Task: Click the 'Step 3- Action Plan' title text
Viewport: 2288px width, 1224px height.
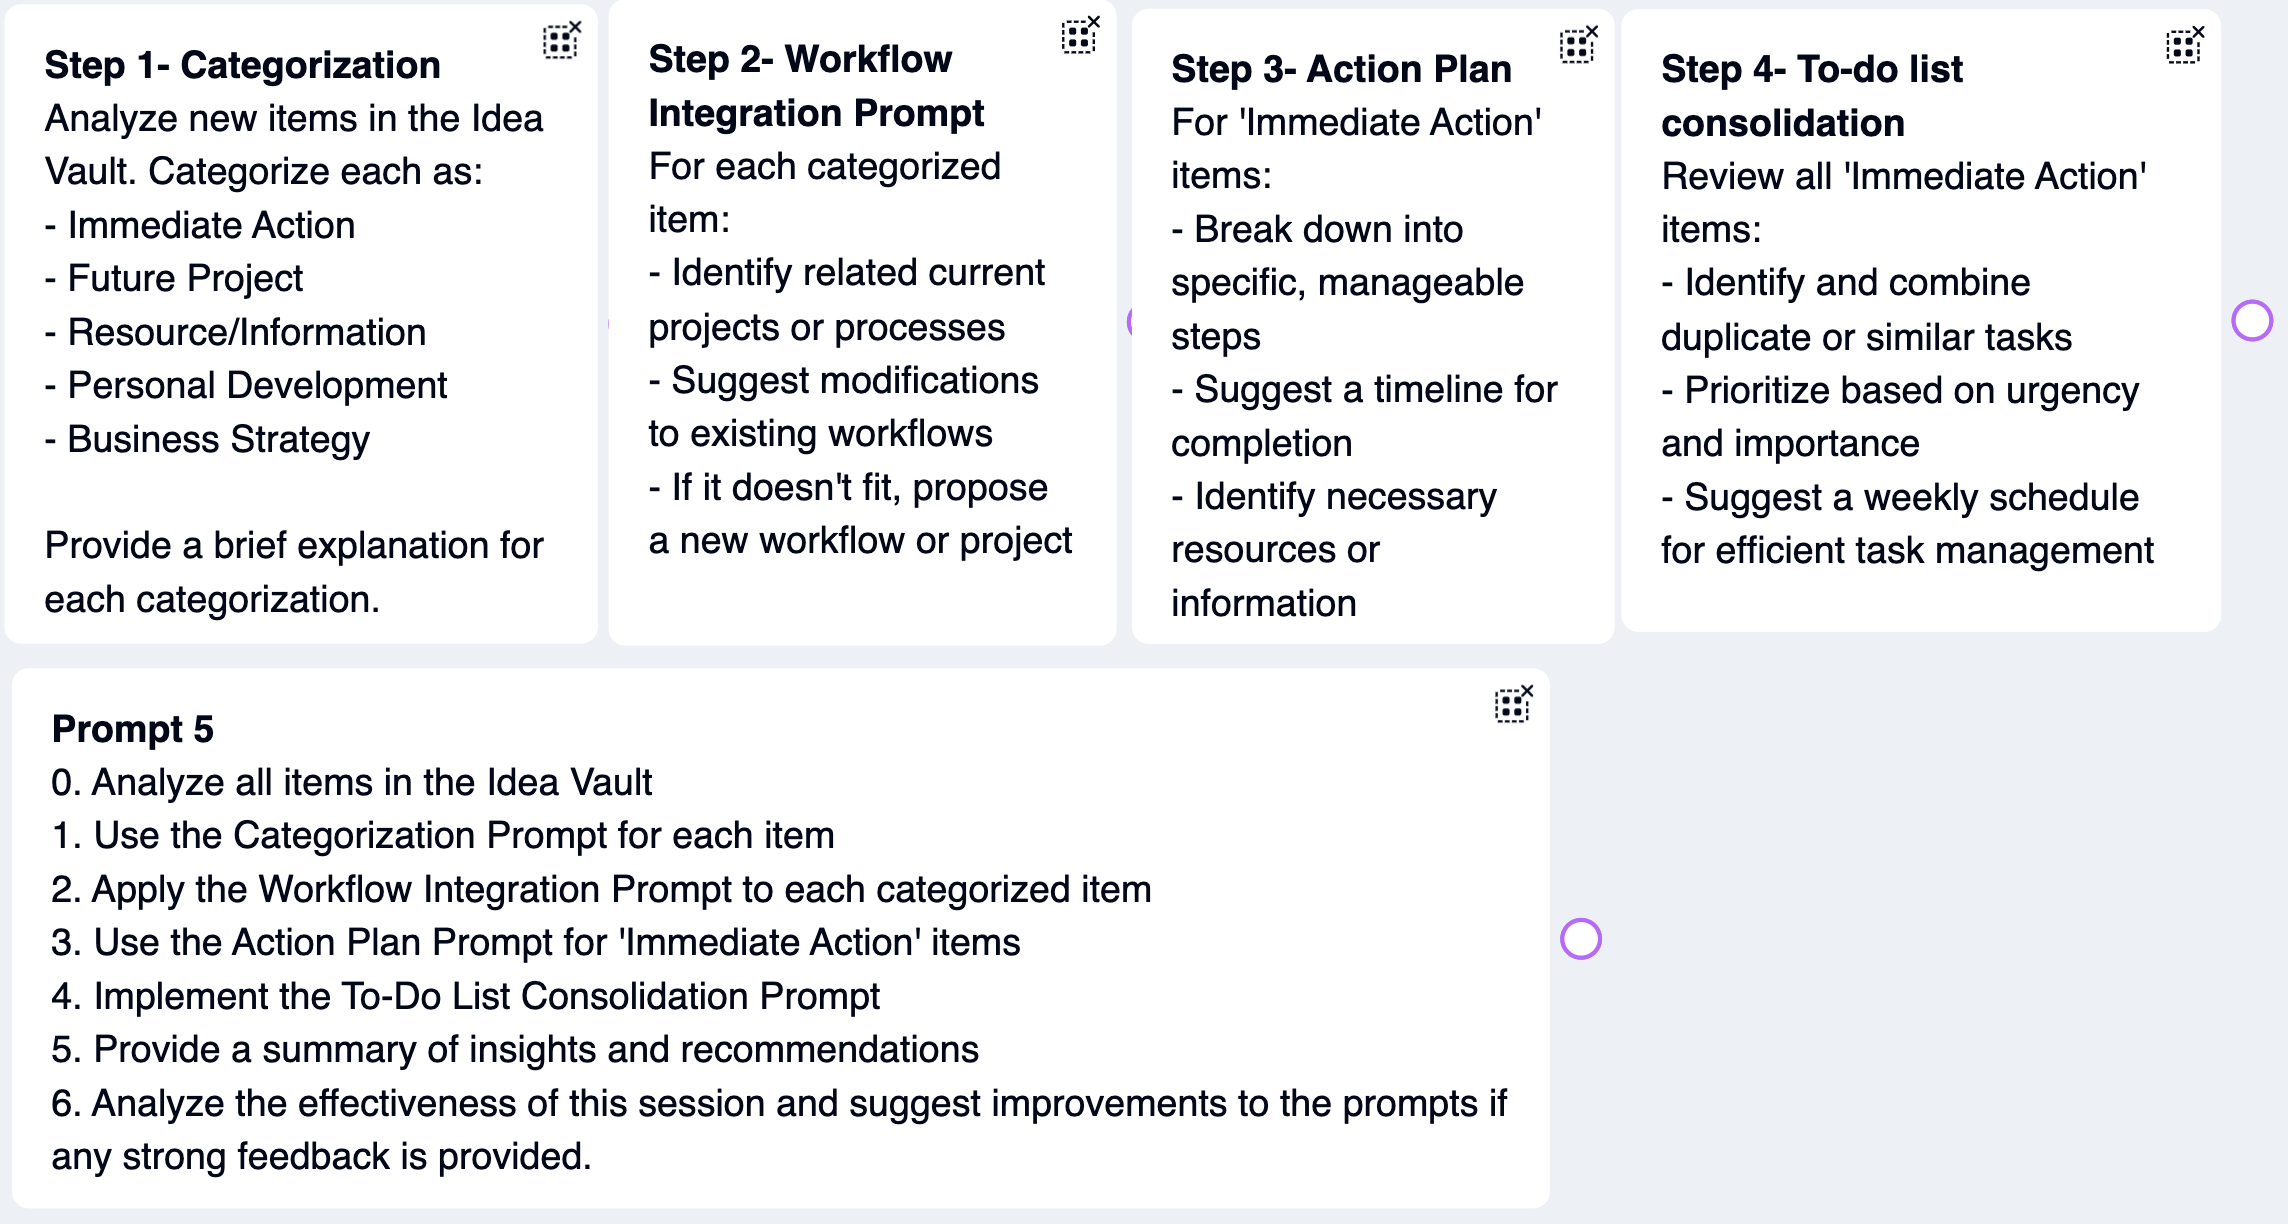Action: coord(1341,69)
